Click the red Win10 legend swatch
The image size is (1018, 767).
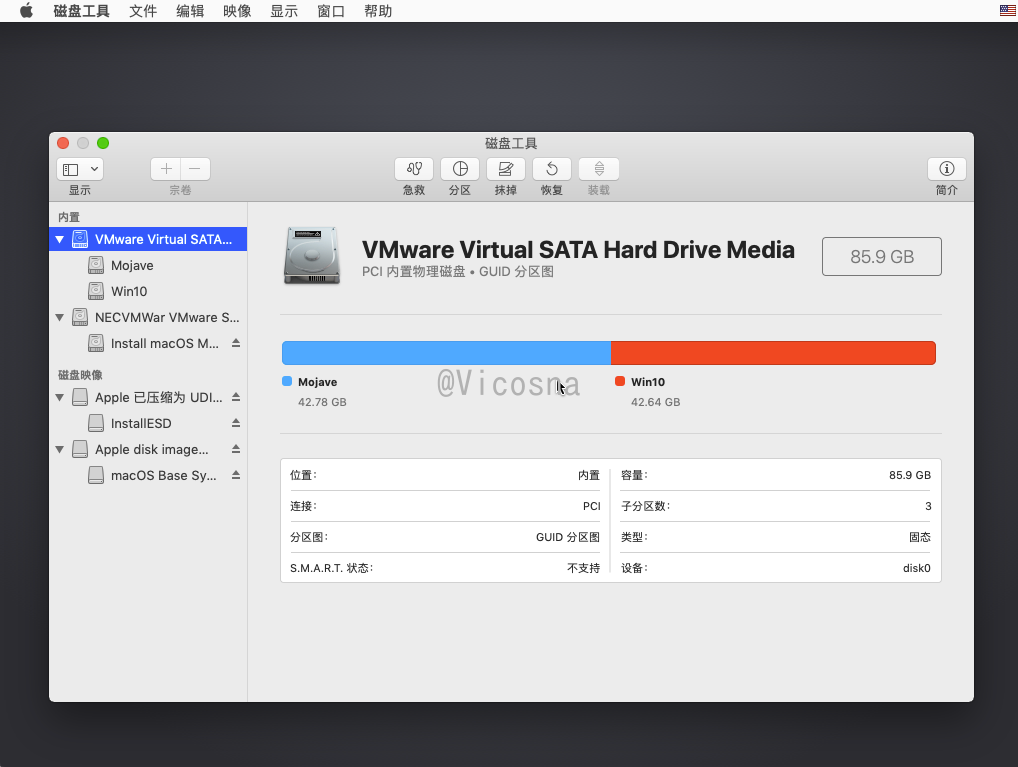620,381
